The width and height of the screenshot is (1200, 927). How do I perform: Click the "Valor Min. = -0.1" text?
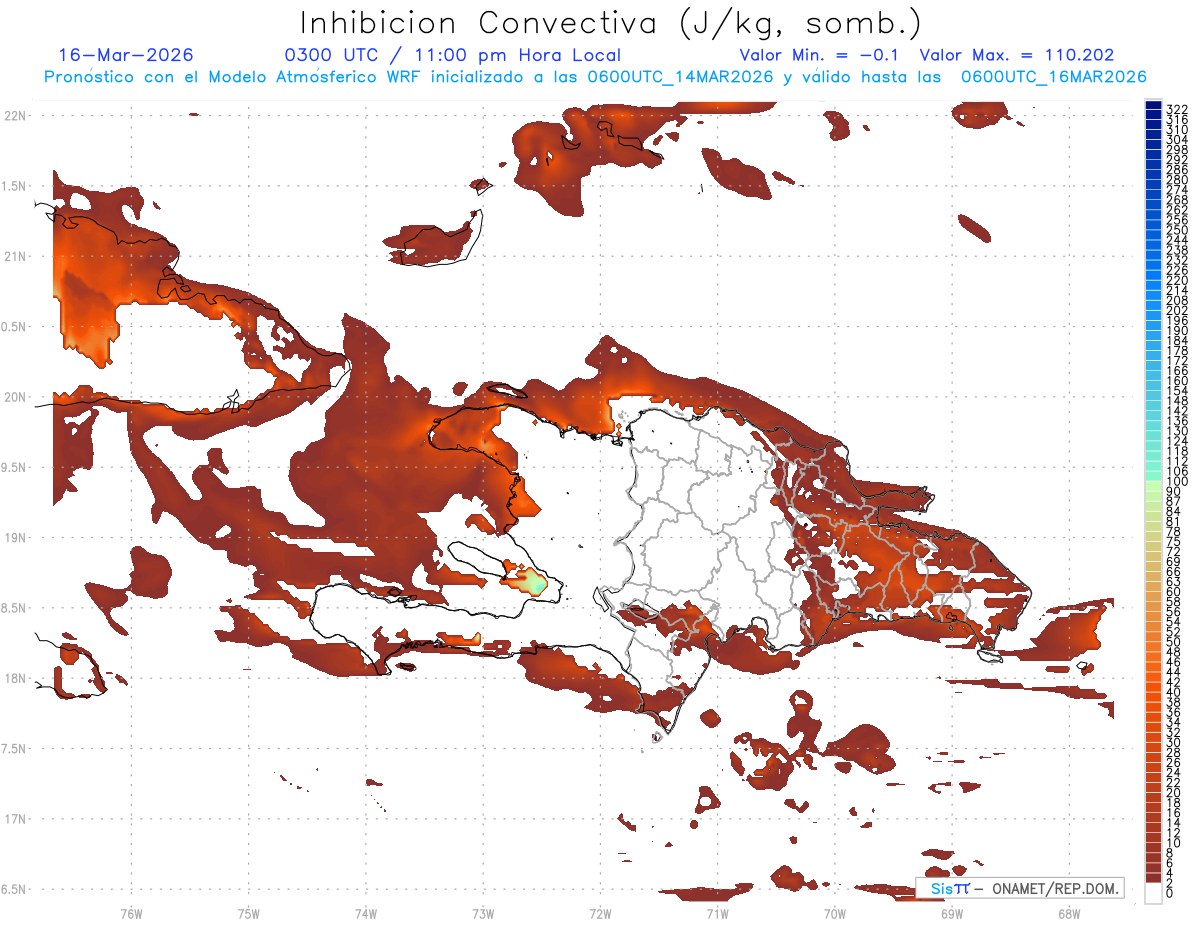tap(819, 55)
